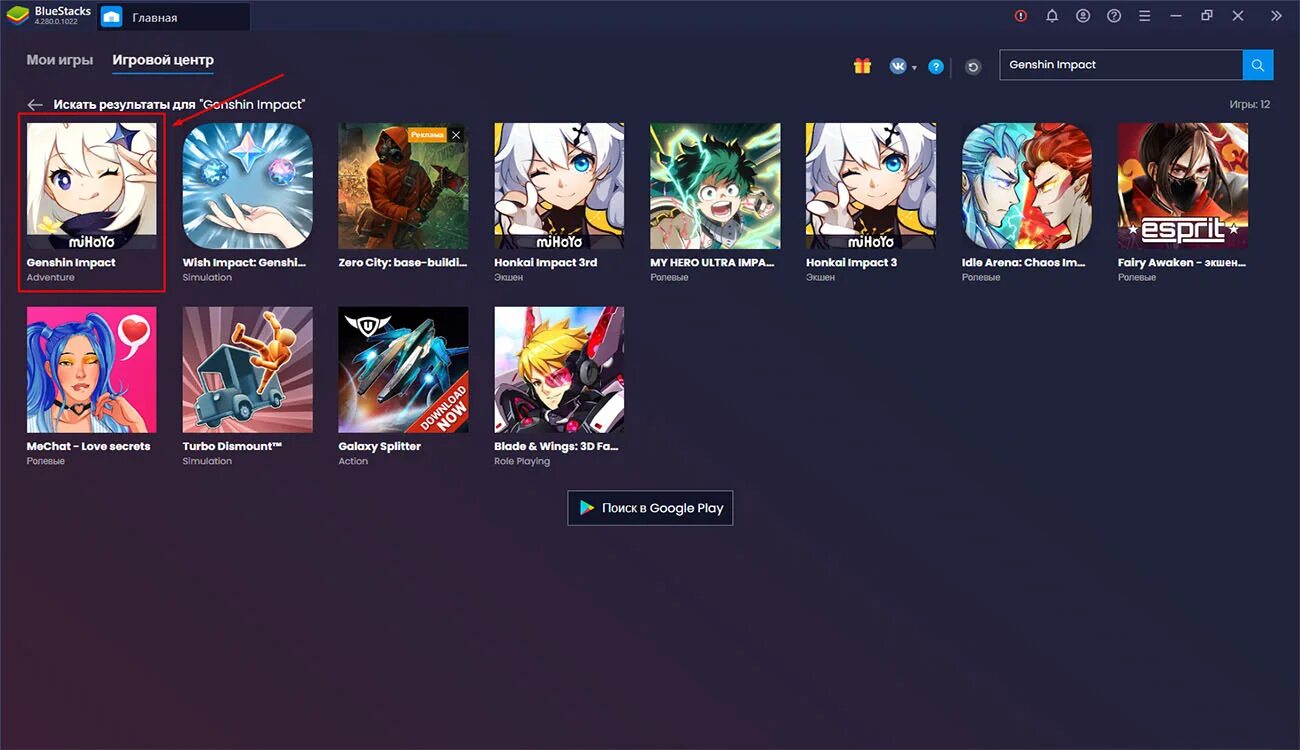The width and height of the screenshot is (1300, 750).
Task: Open the Fairy Awaken game thumbnail
Action: (1183, 186)
